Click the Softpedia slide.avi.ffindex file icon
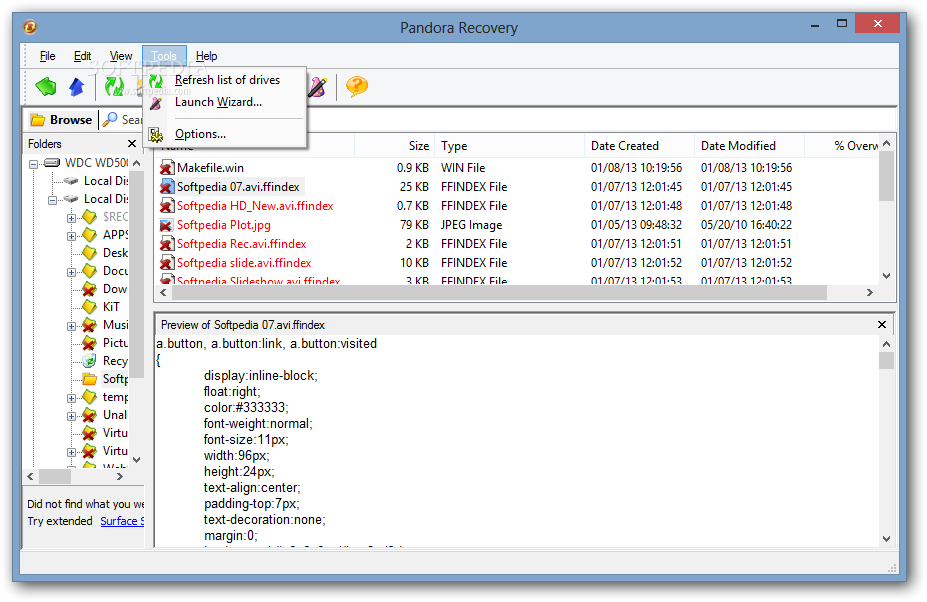 coord(167,263)
